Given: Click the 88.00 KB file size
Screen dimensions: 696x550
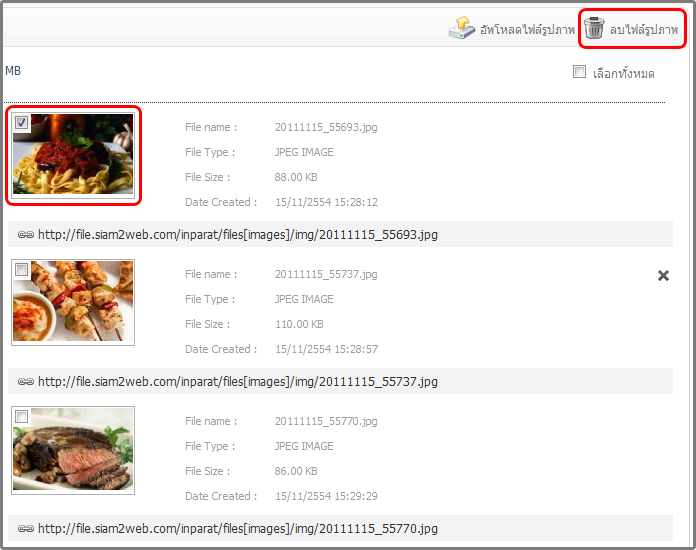Looking at the screenshot, I should pos(296,177).
